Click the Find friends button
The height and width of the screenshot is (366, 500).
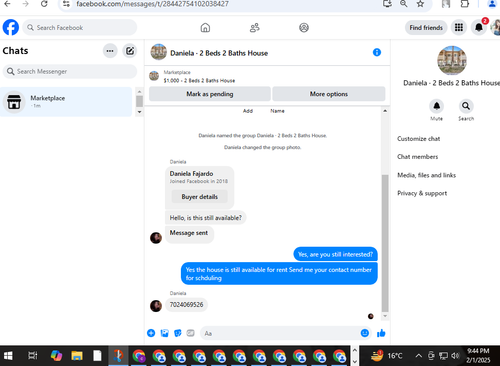(426, 28)
